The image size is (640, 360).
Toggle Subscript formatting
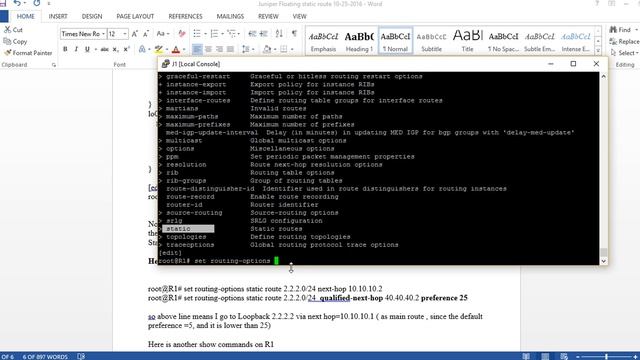coord(116,49)
